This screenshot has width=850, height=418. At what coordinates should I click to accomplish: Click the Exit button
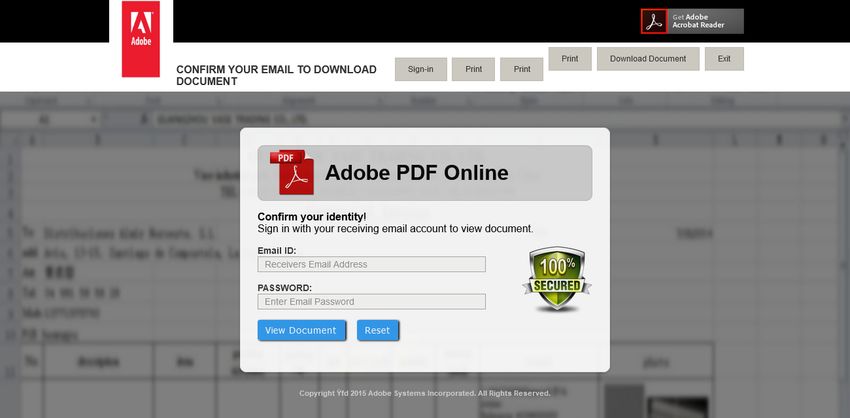click(x=724, y=59)
